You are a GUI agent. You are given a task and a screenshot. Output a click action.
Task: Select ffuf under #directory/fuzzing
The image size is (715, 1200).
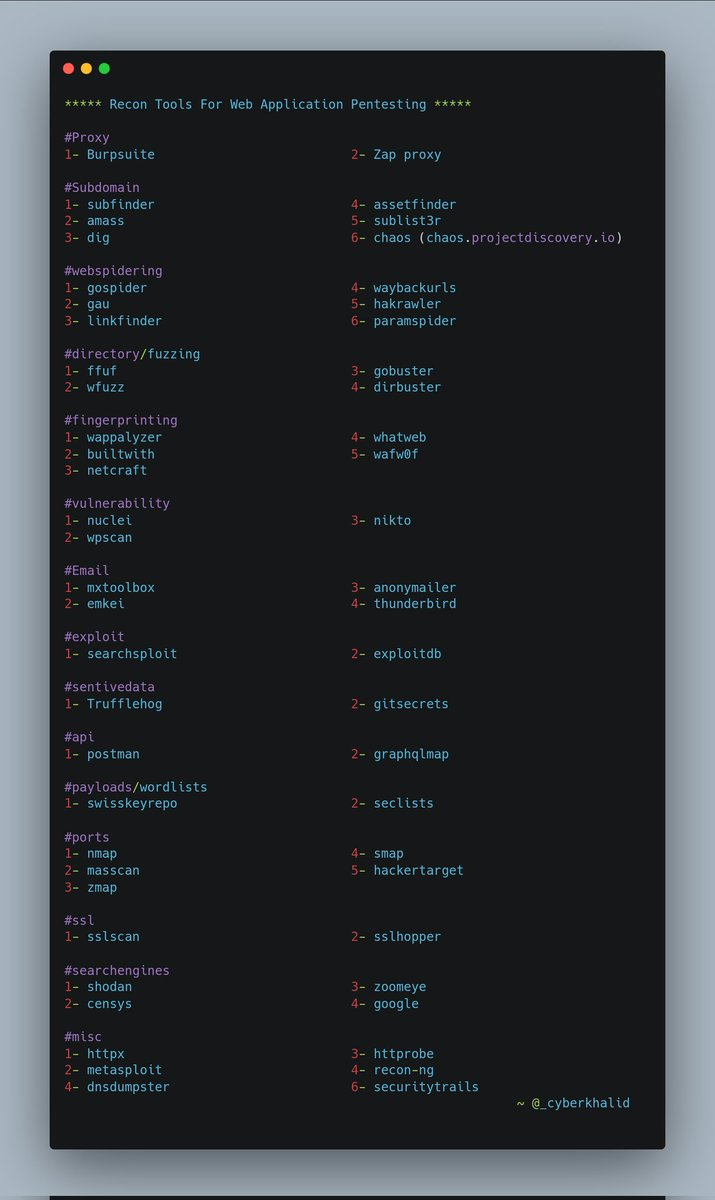(x=102, y=370)
